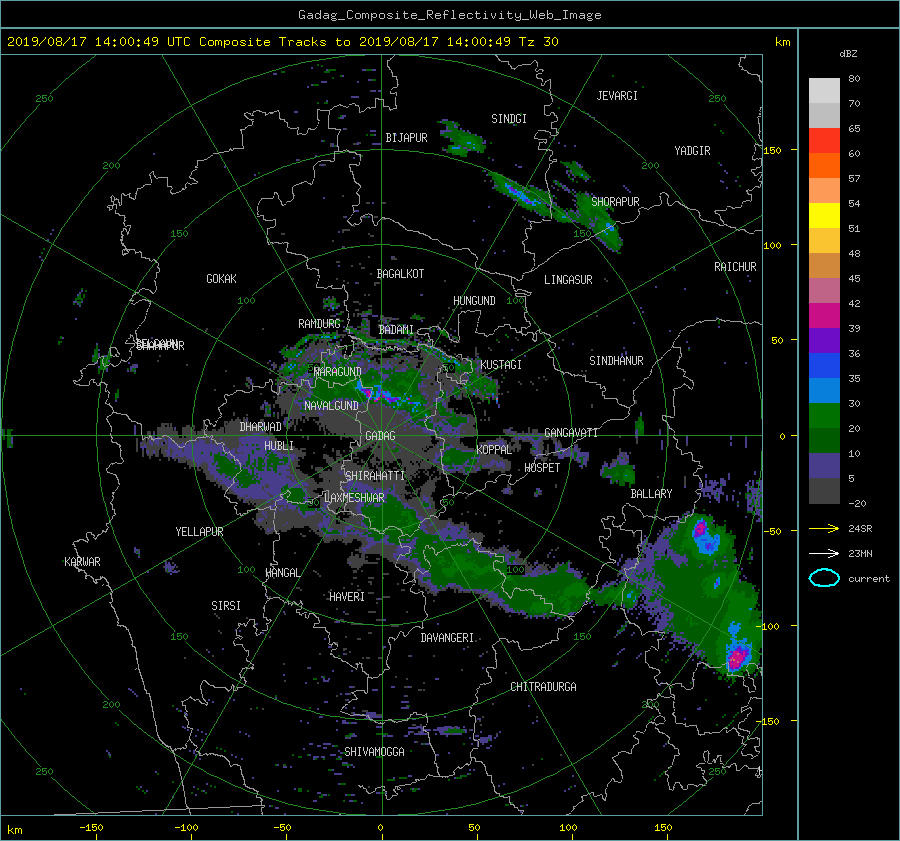Click the SINDGI city label
This screenshot has height=841, width=900.
509,119
